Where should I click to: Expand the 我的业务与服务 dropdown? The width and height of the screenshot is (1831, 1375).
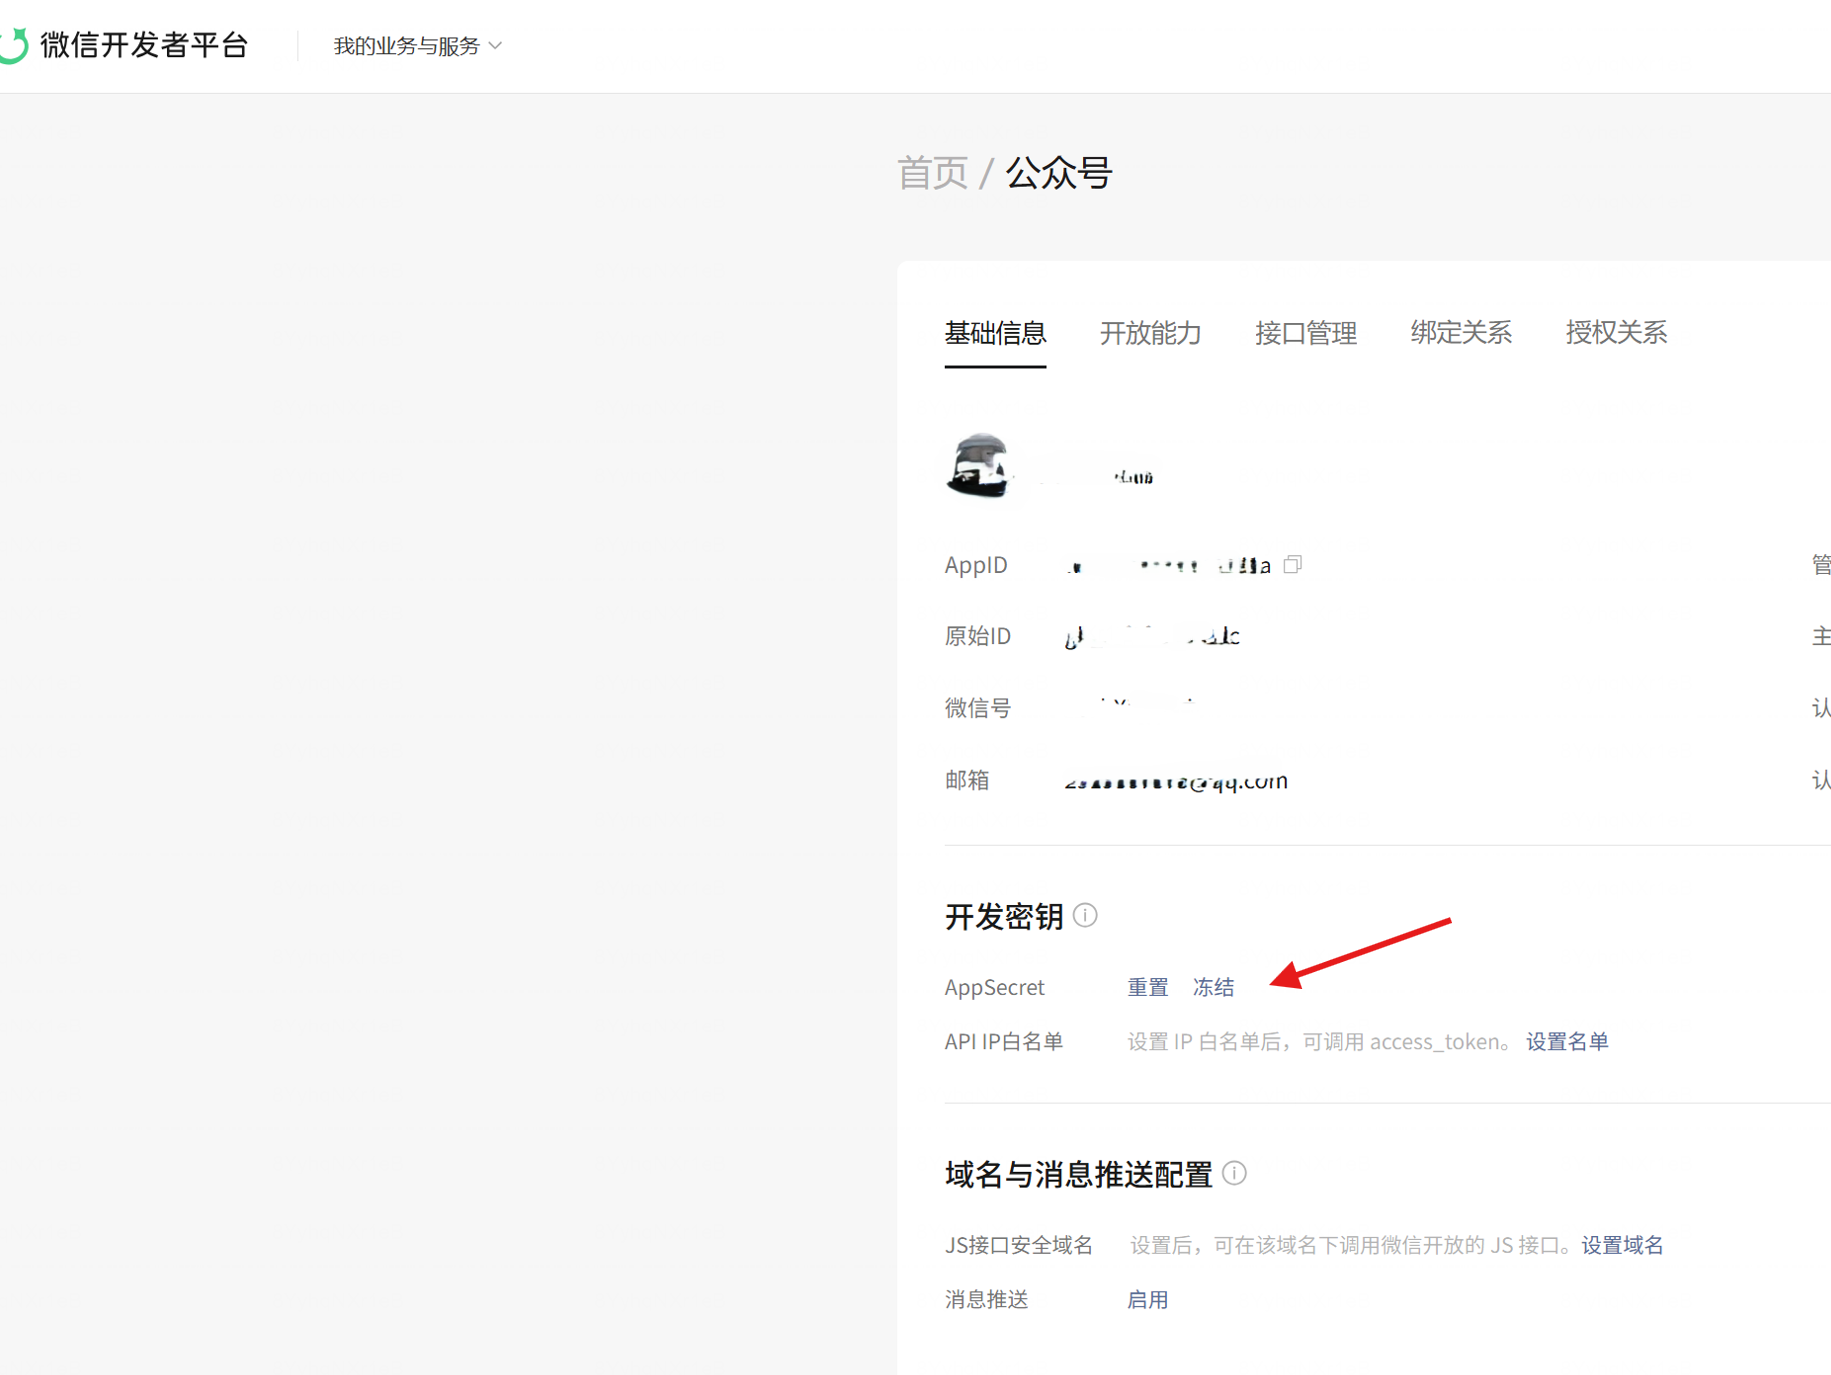tap(418, 46)
